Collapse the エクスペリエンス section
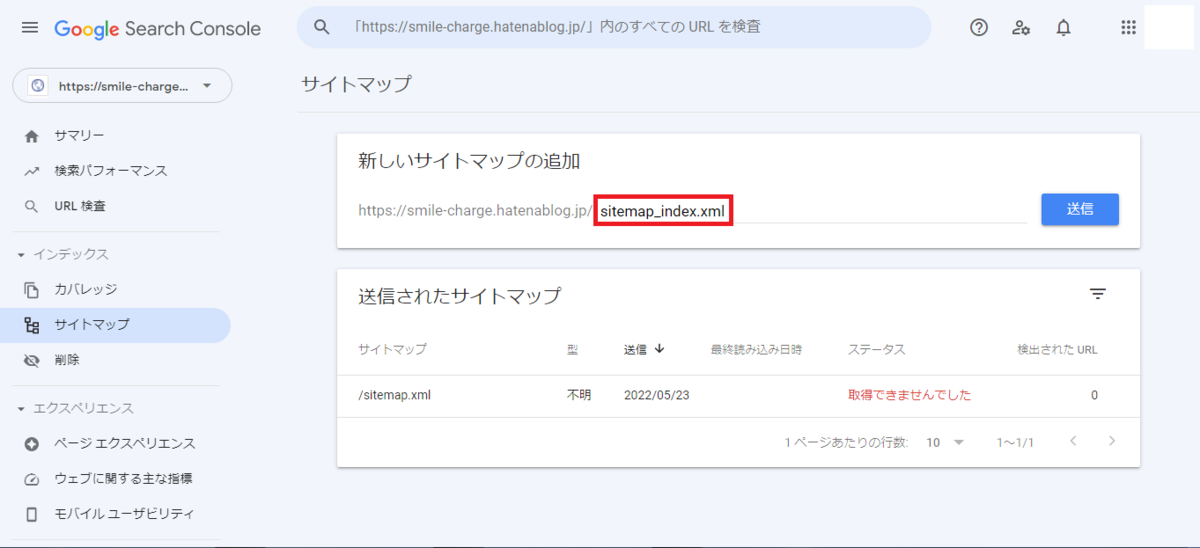 pos(75,408)
